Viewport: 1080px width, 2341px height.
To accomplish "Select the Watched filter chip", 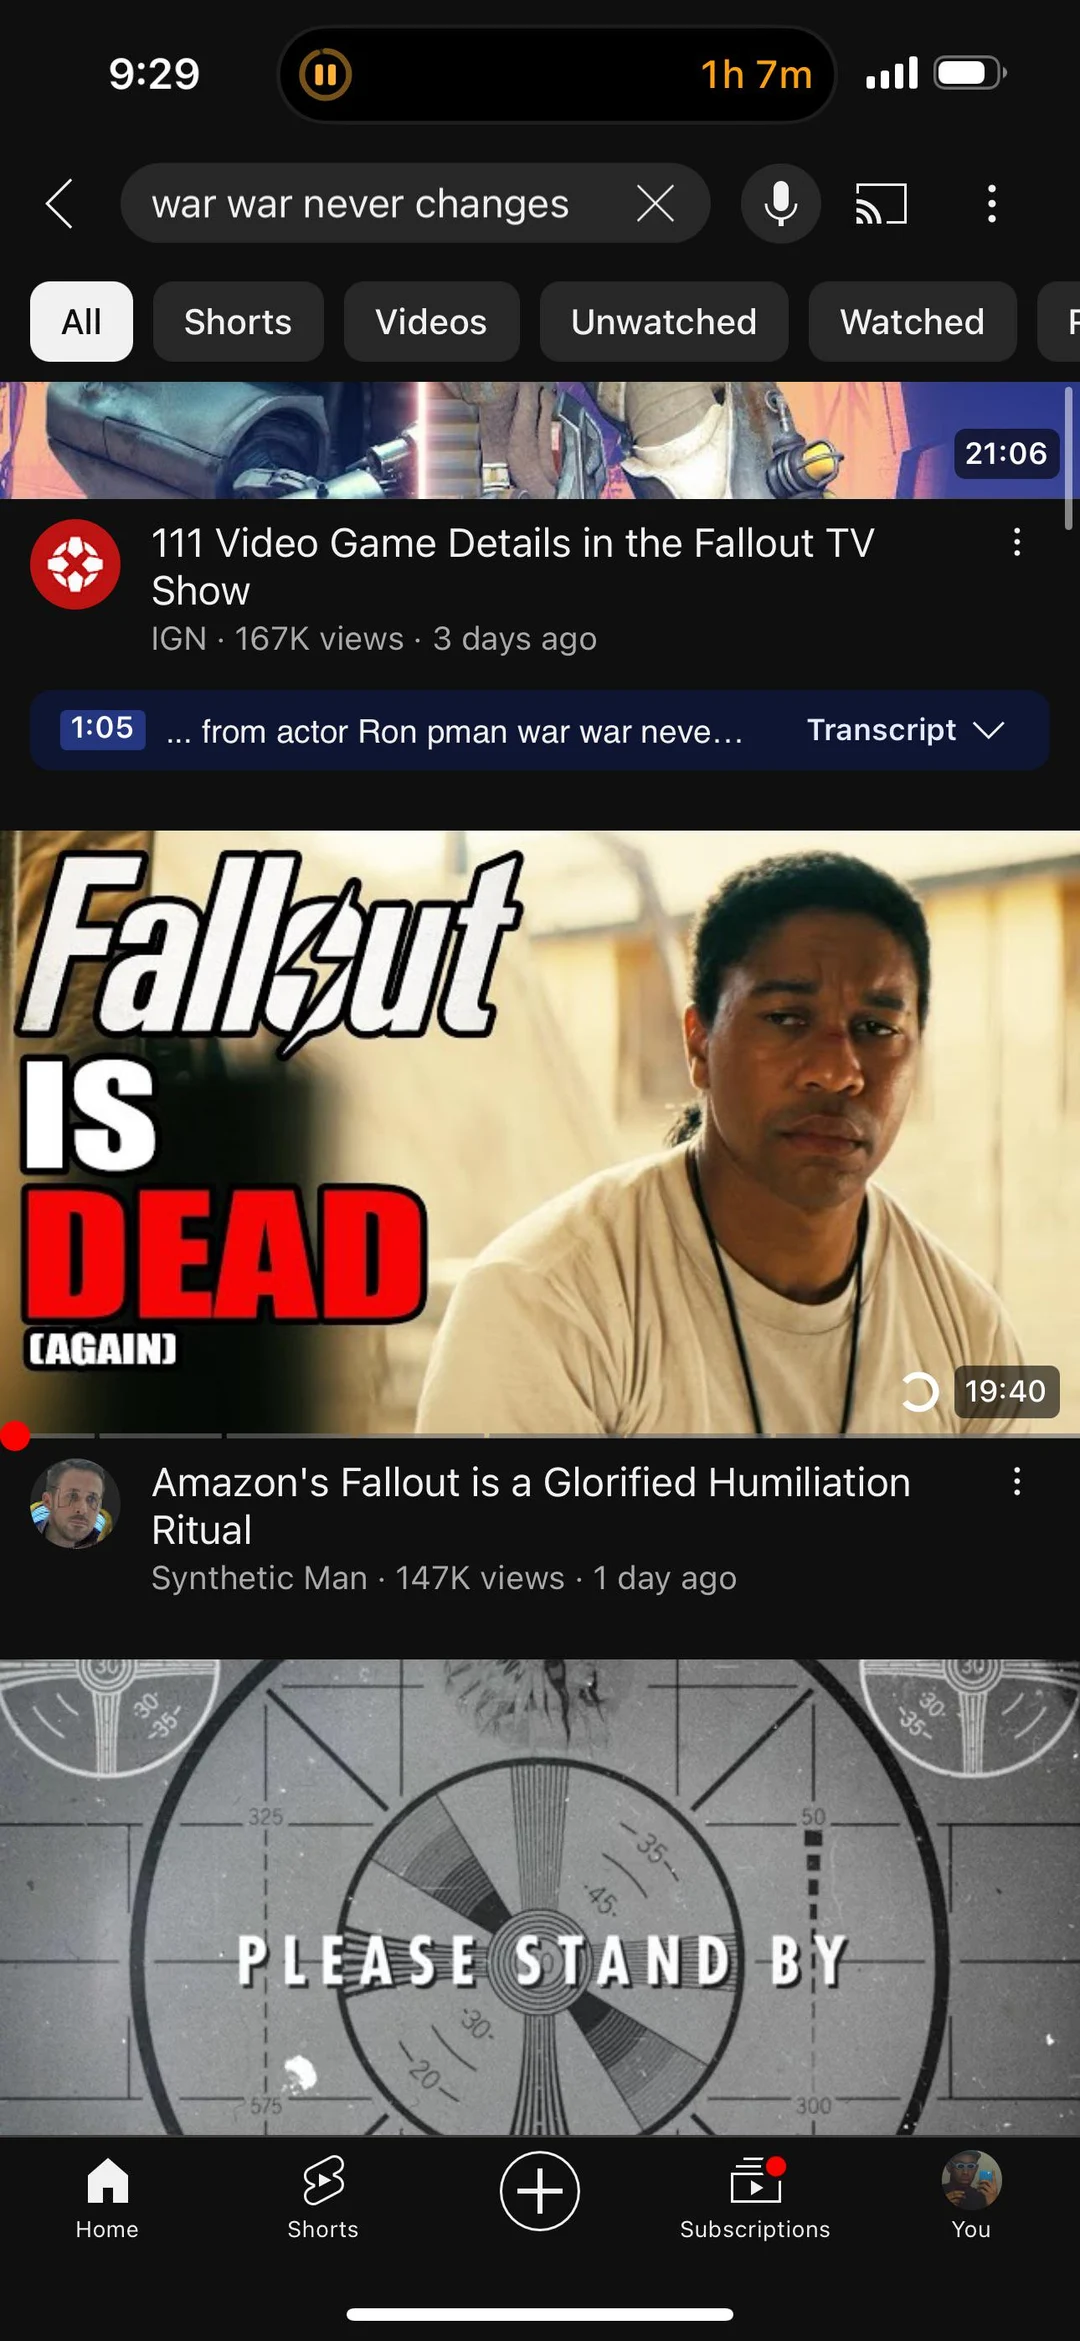I will click(x=912, y=322).
